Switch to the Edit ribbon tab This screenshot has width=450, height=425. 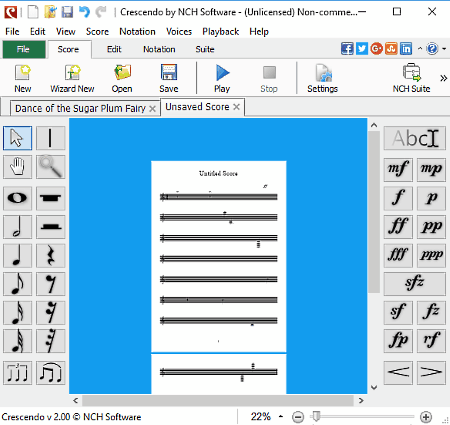pyautogui.click(x=114, y=49)
